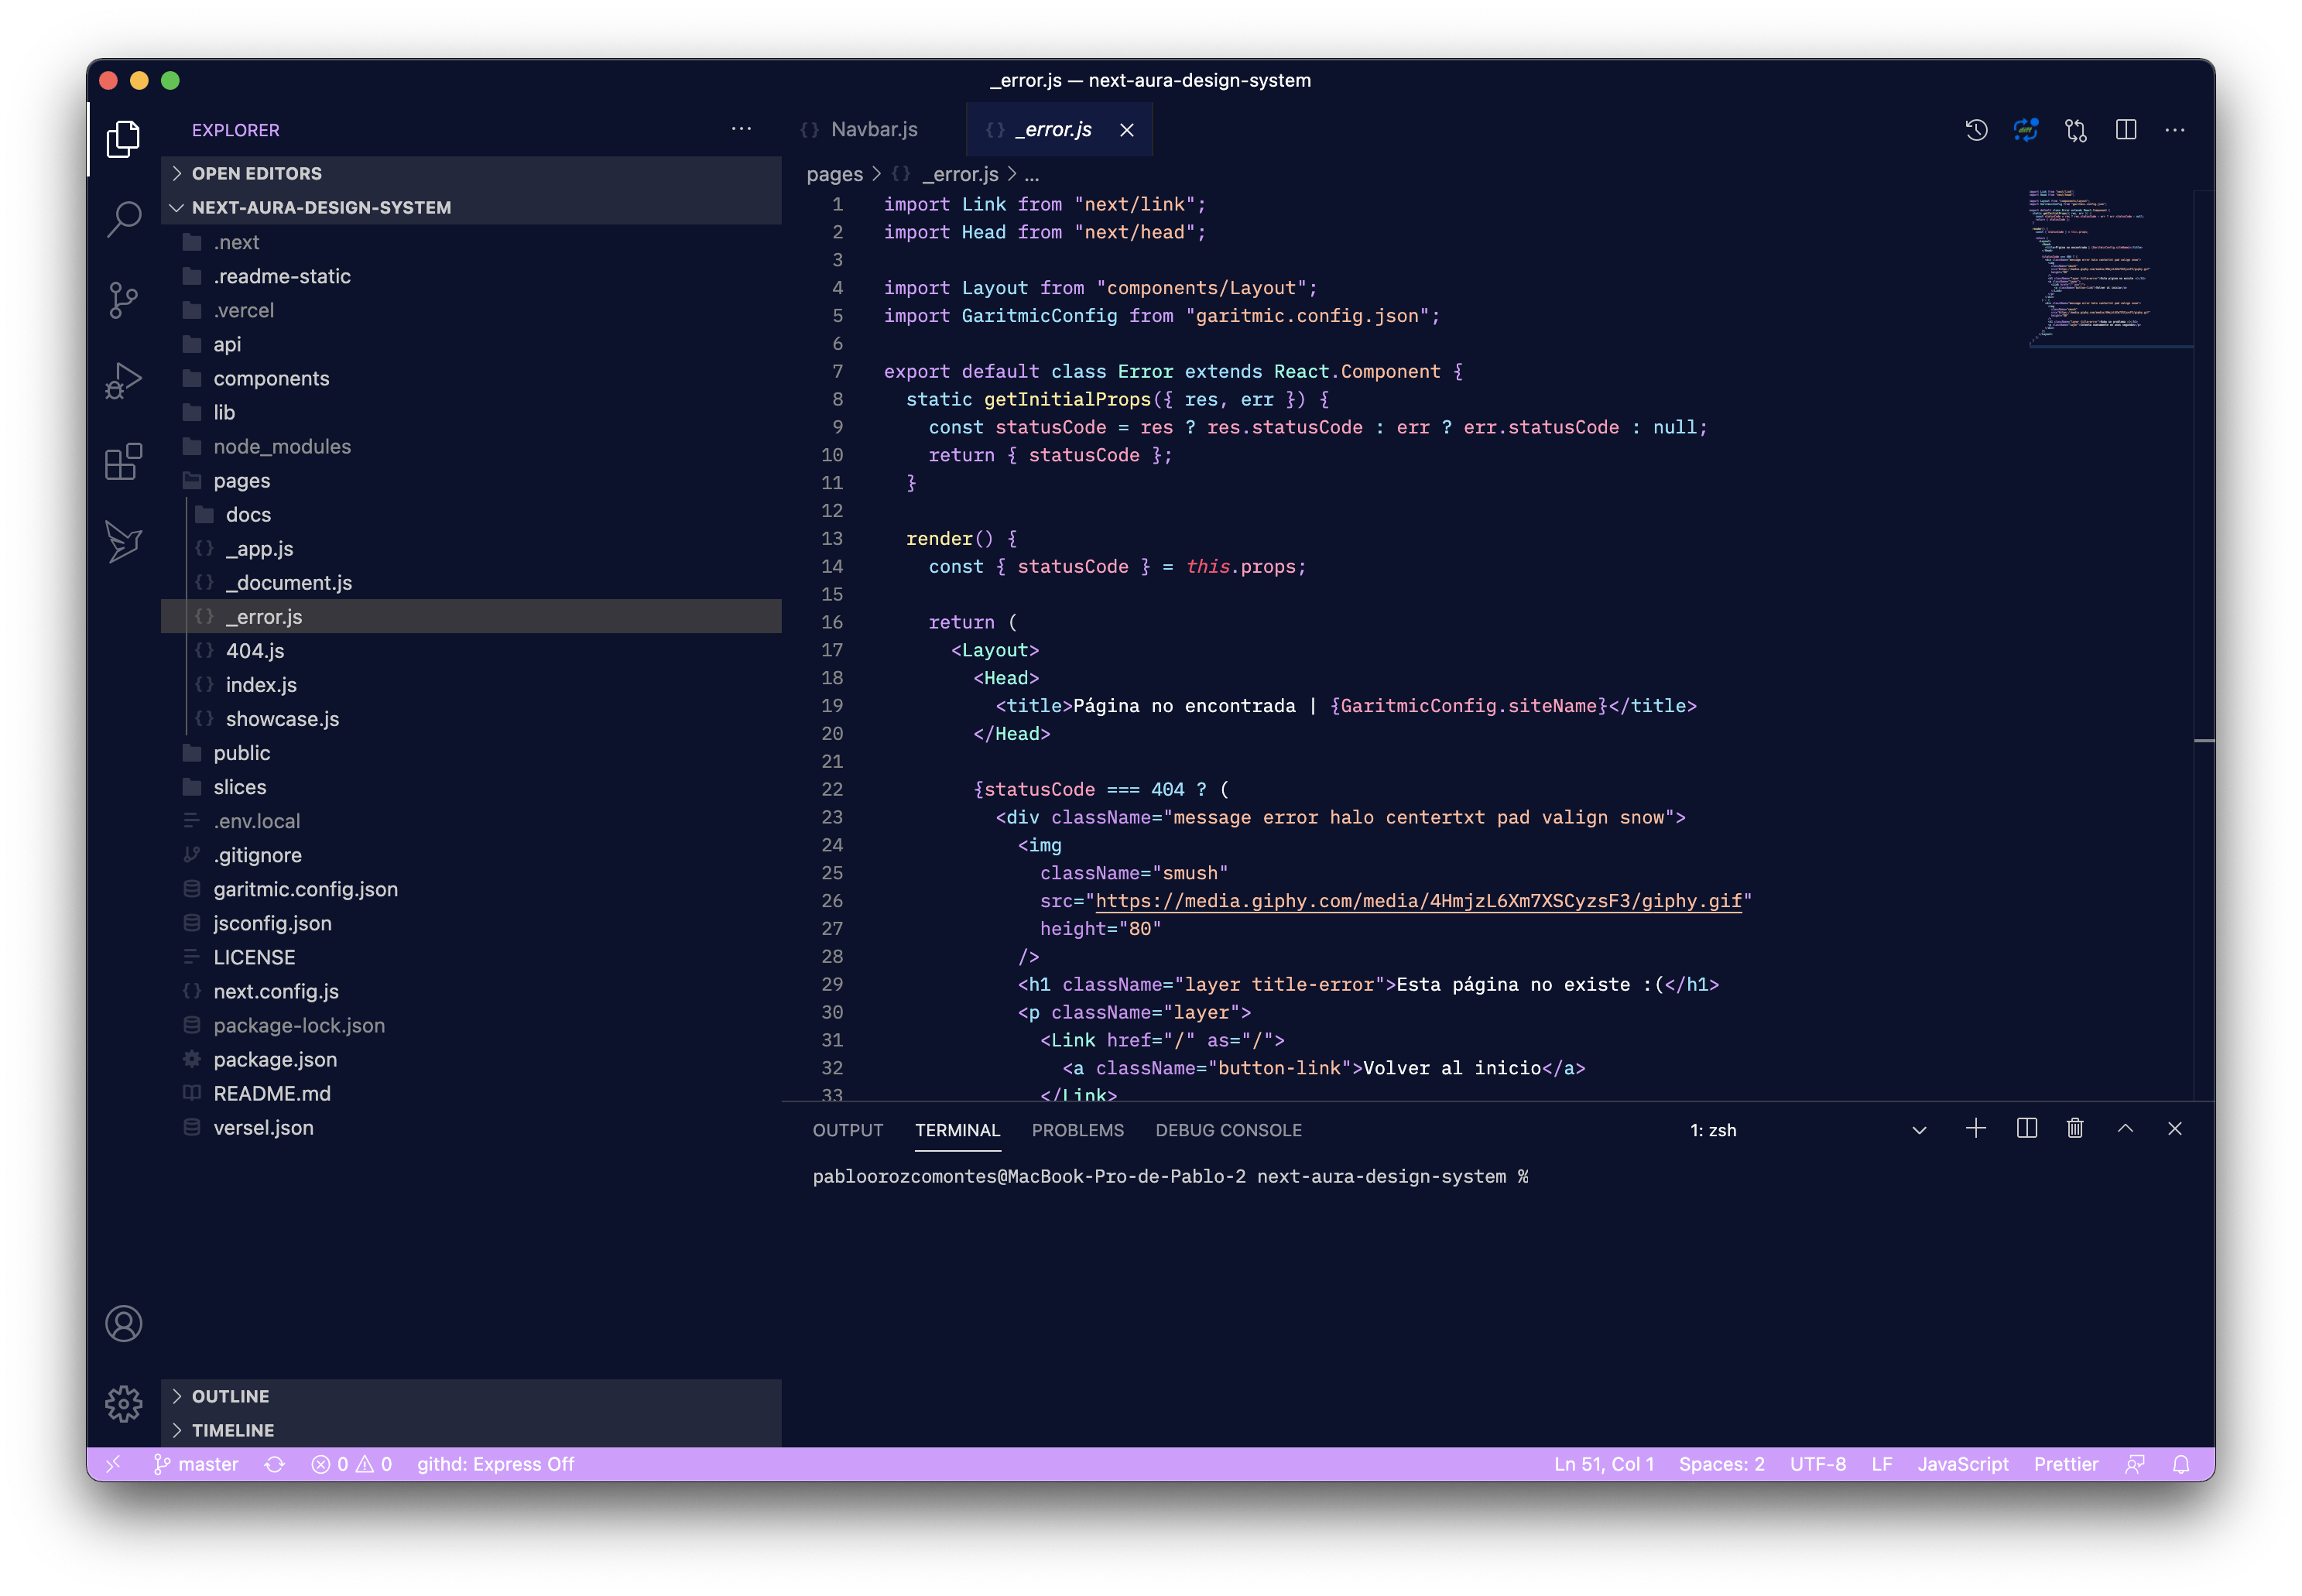Open the Explorer view in activity bar
The height and width of the screenshot is (1596, 2302).
coord(123,138)
